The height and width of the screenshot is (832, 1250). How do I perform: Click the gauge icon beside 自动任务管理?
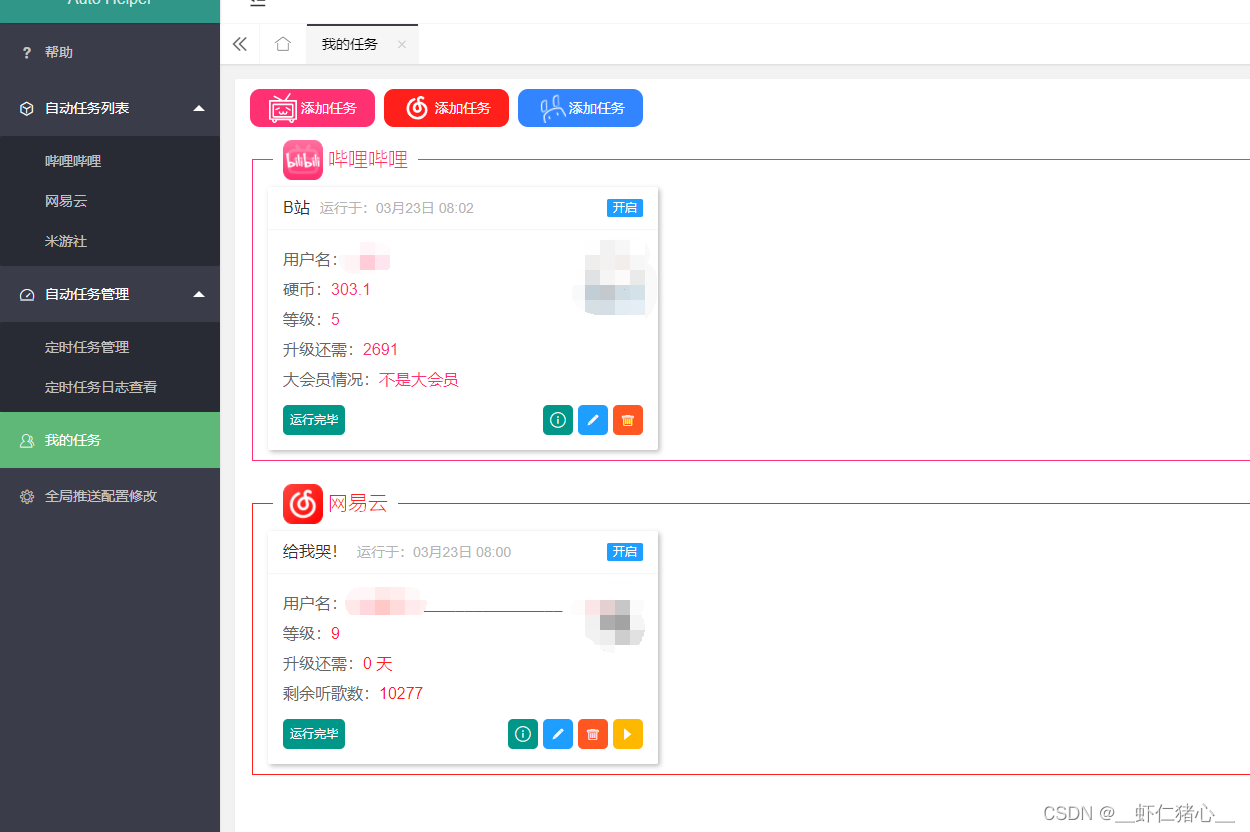coord(27,294)
